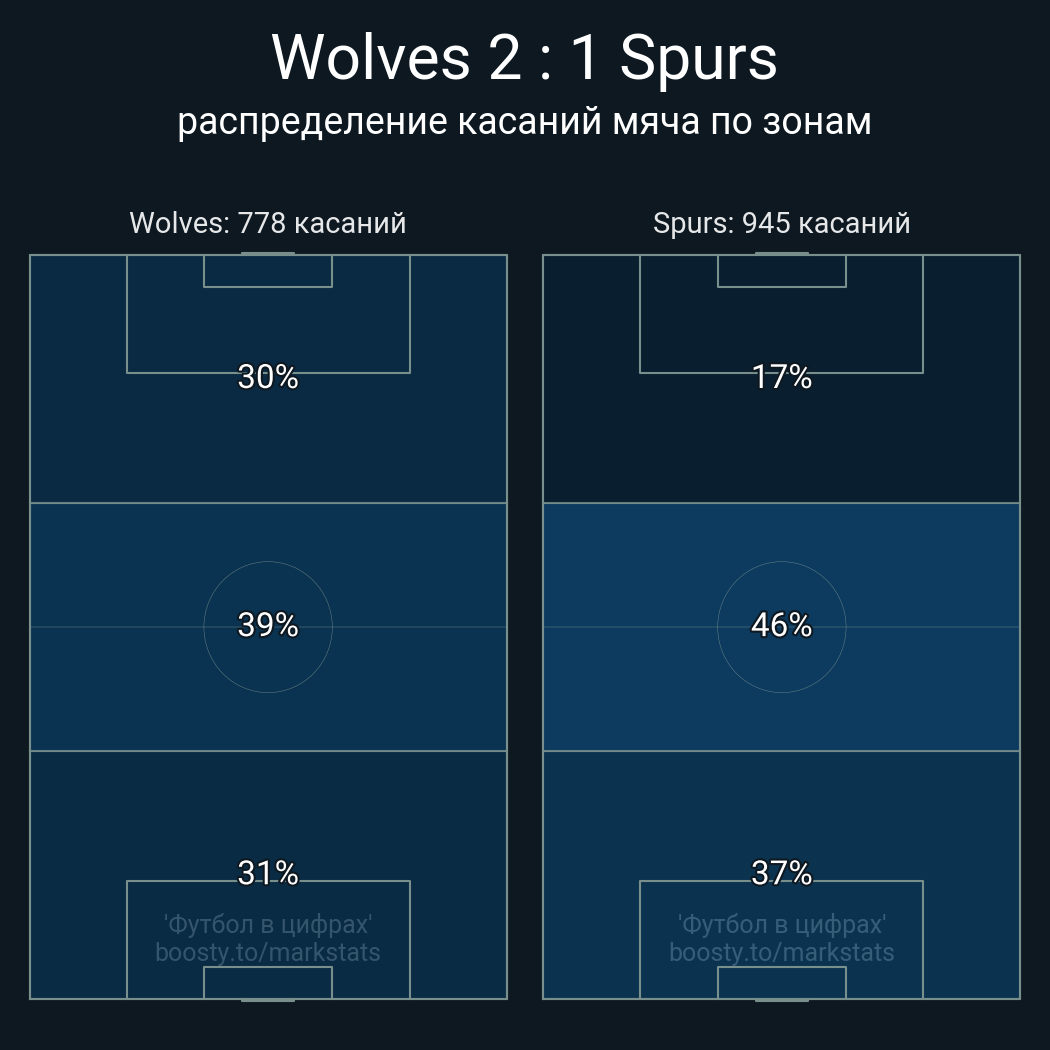Image resolution: width=1050 pixels, height=1050 pixels.
Task: Click the 'Wolves 2 : 1 Spurs' title
Action: (x=524, y=58)
